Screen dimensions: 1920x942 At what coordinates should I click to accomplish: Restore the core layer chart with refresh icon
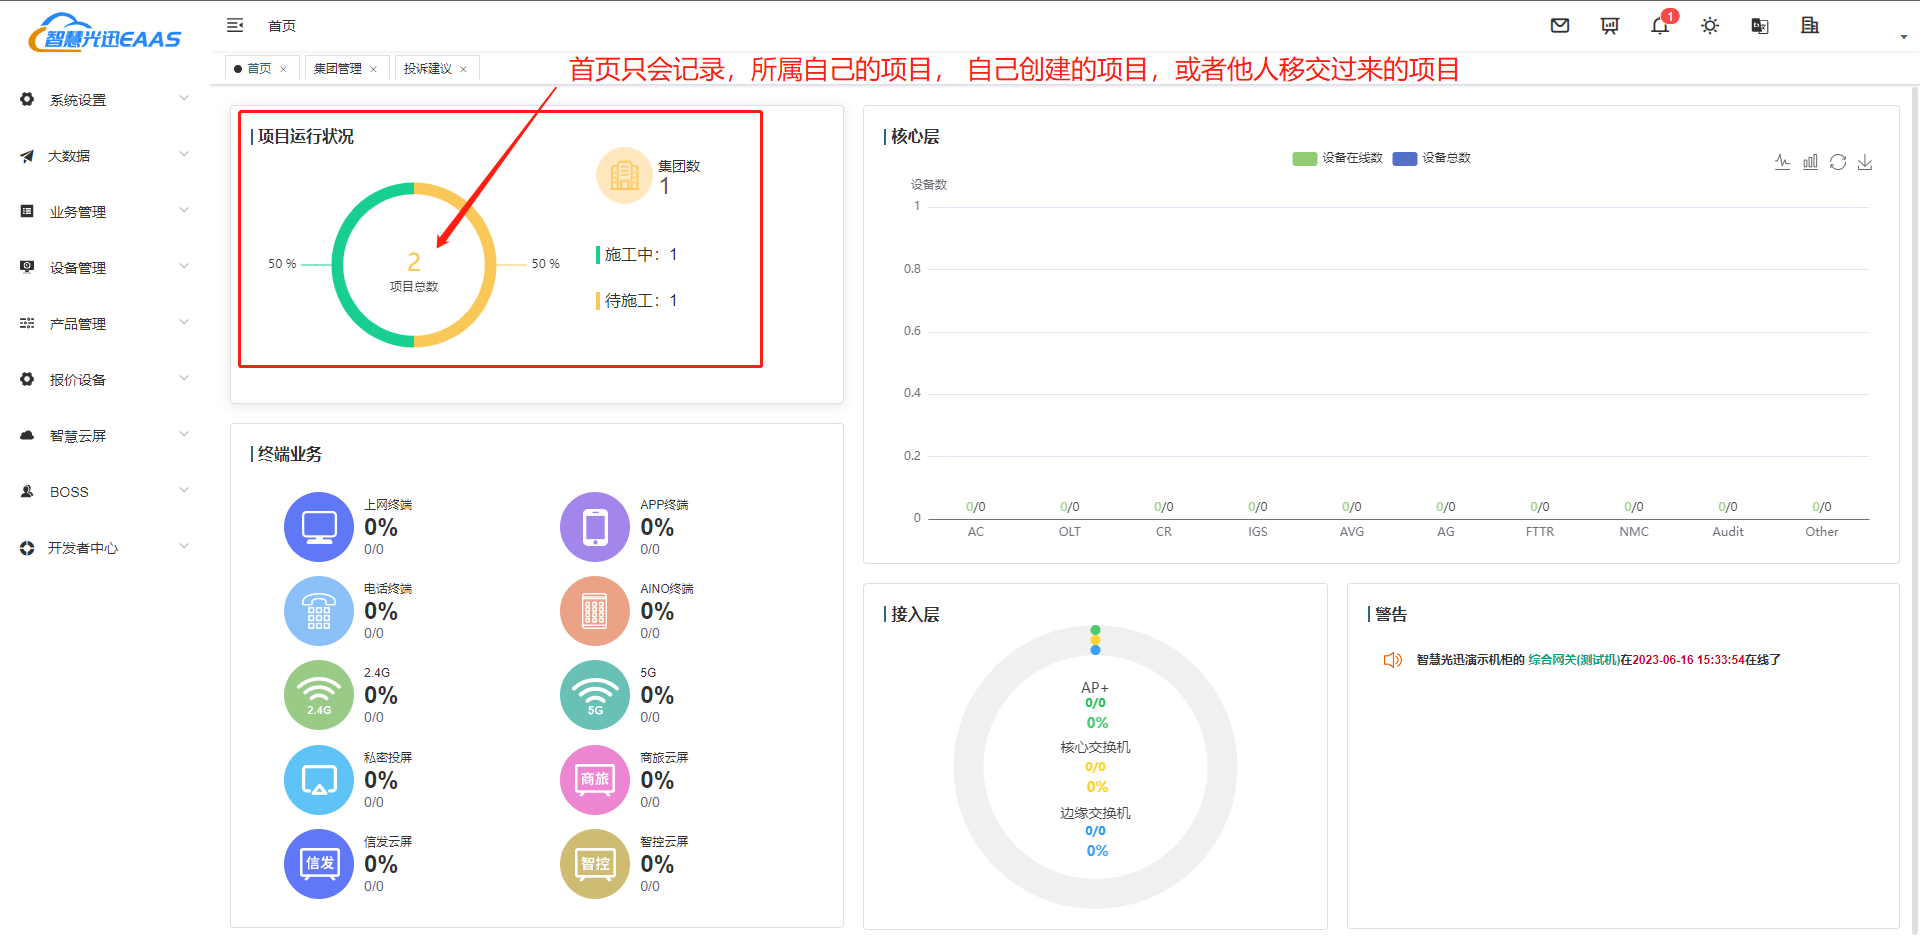click(x=1838, y=162)
